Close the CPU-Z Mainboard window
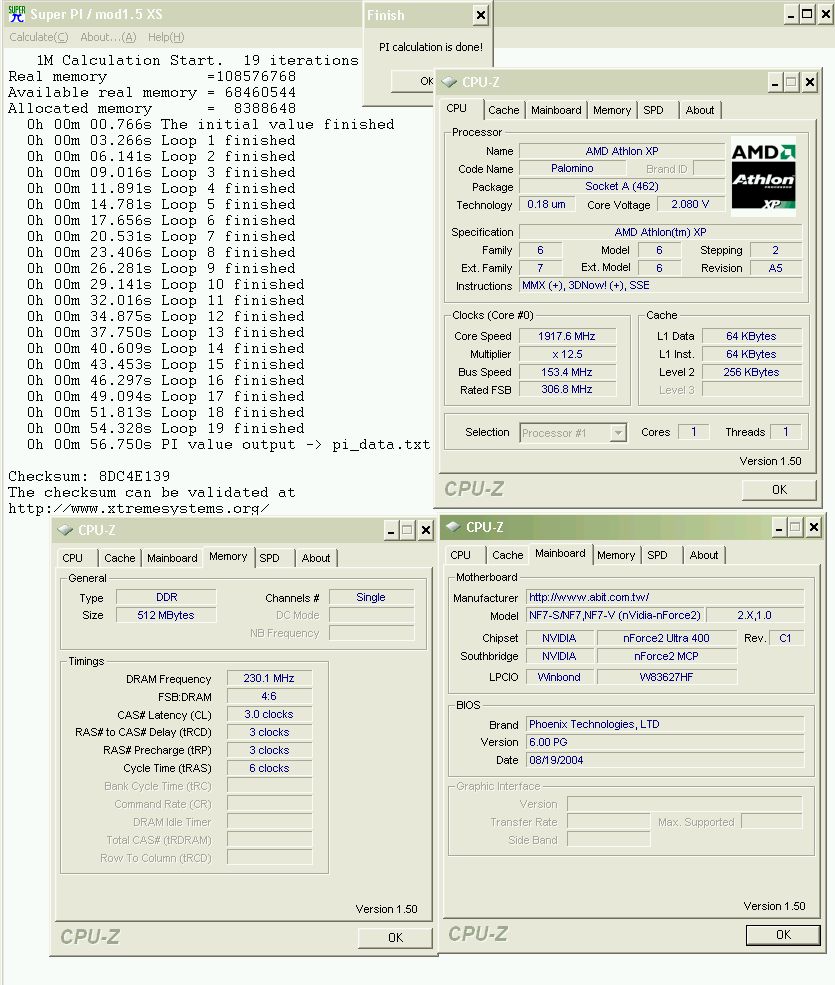This screenshot has height=985, width=835. [814, 527]
